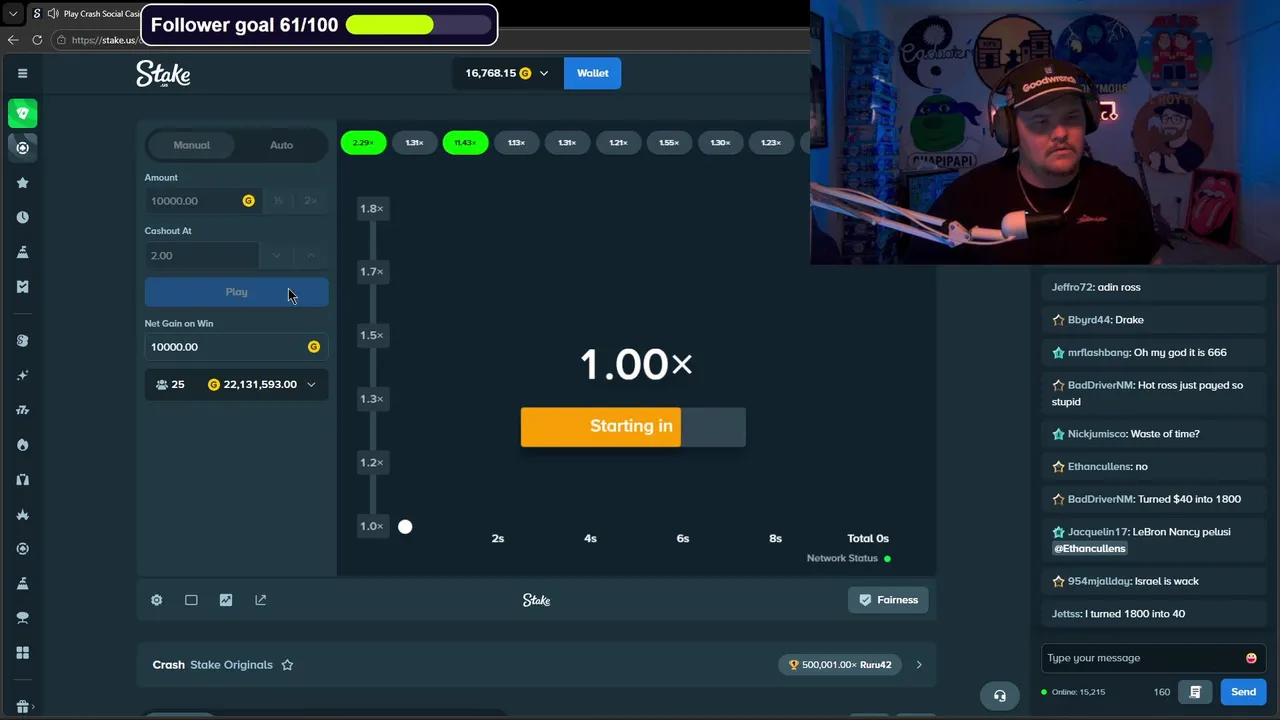Click the Cashout At input field
The width and height of the screenshot is (1280, 720).
tap(202, 256)
